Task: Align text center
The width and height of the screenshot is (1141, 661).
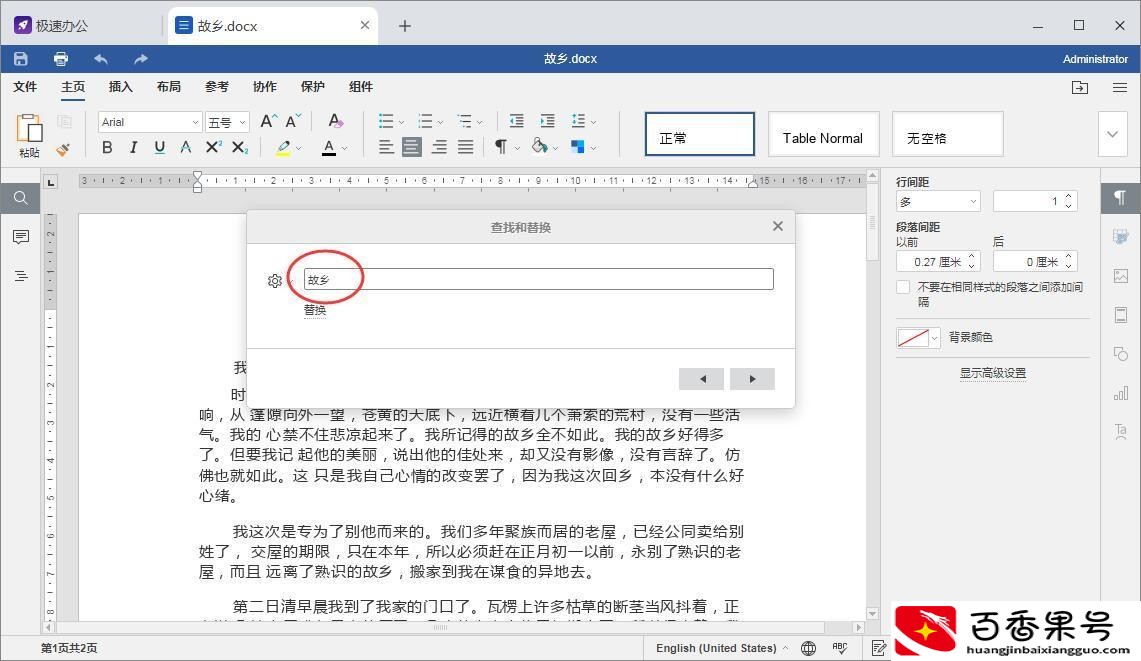Action: 412,148
